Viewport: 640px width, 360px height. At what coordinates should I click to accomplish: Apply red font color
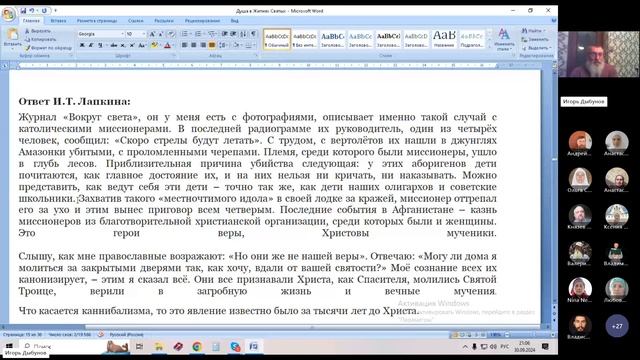pos(167,45)
